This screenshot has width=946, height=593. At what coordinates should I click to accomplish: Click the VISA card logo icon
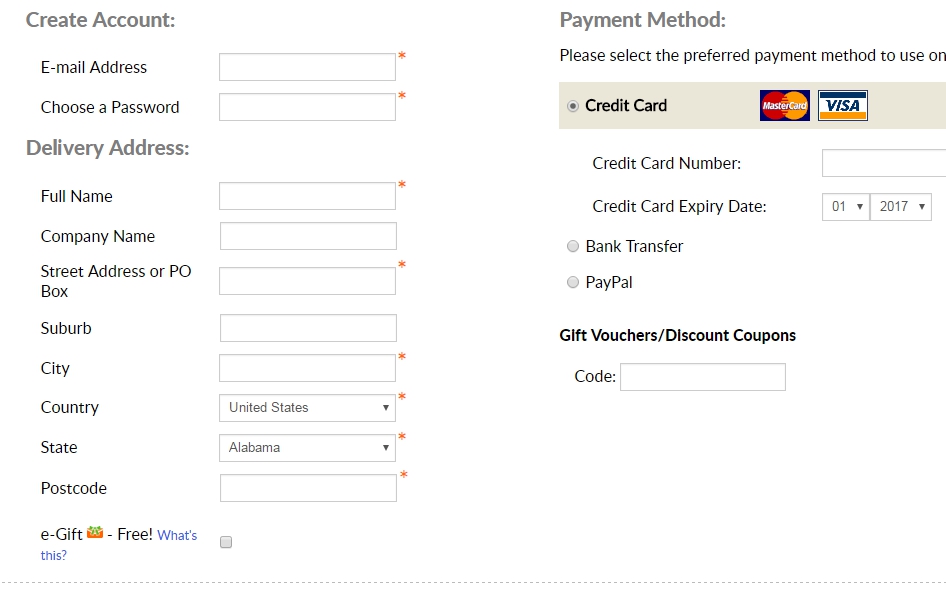842,105
